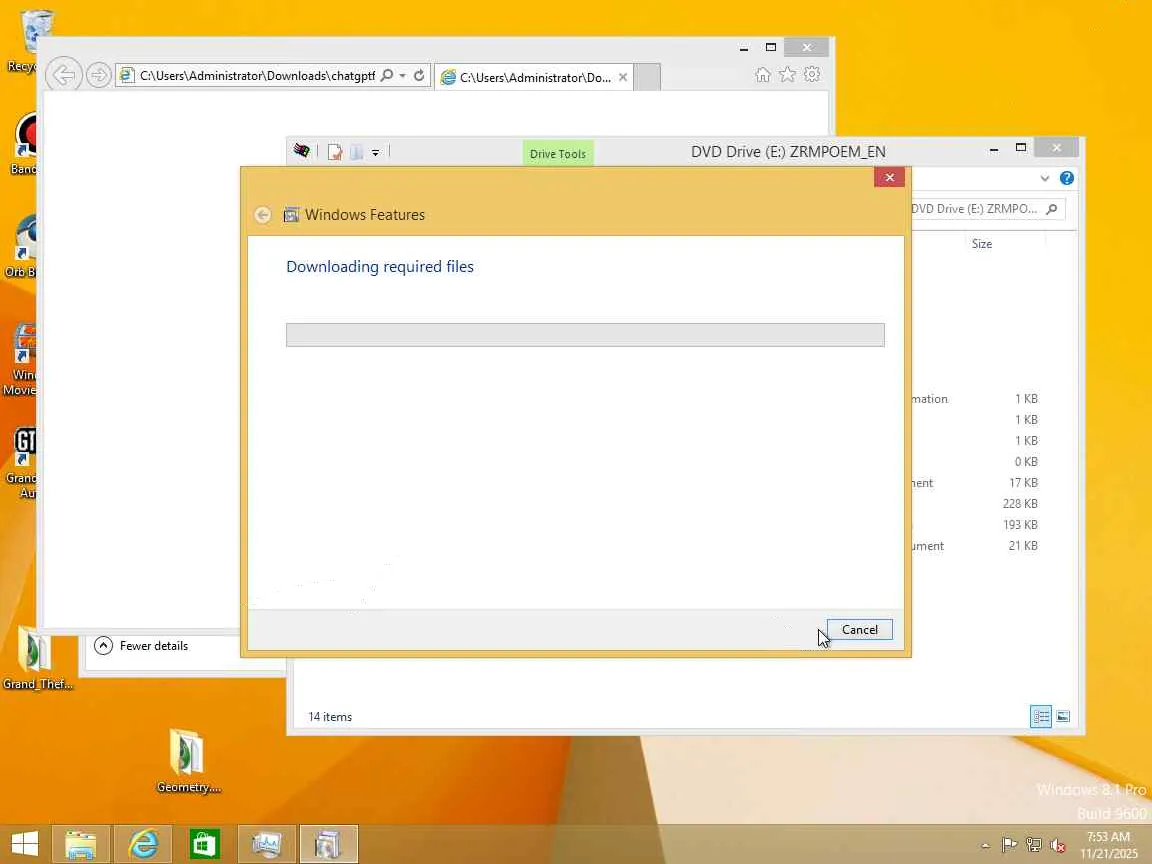This screenshot has width=1152, height=864.
Task: Open the Drive Tools ribbon tab
Action: (558, 154)
